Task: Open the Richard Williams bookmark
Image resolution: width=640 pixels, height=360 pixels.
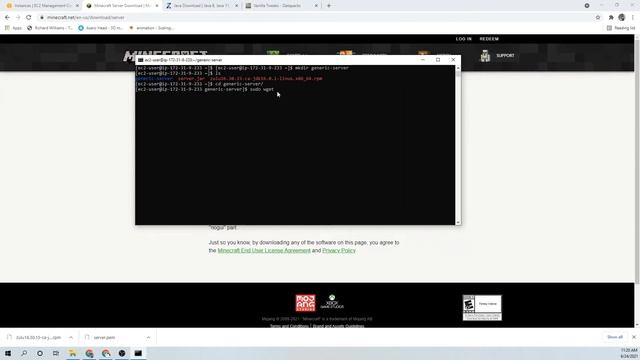Action: [x=50, y=28]
